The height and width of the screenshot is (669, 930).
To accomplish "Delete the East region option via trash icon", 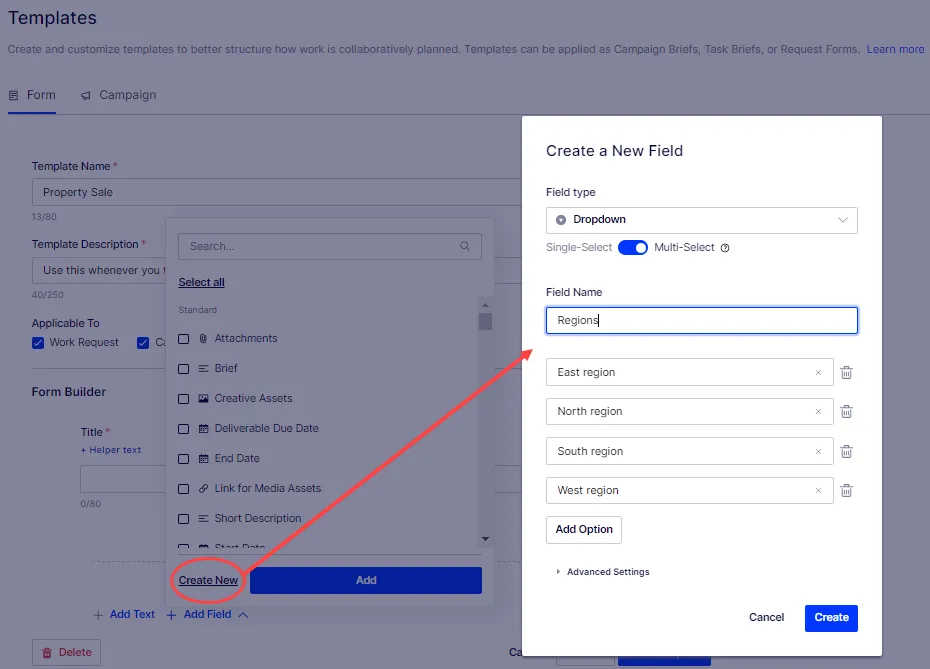I will pyautogui.click(x=846, y=372).
